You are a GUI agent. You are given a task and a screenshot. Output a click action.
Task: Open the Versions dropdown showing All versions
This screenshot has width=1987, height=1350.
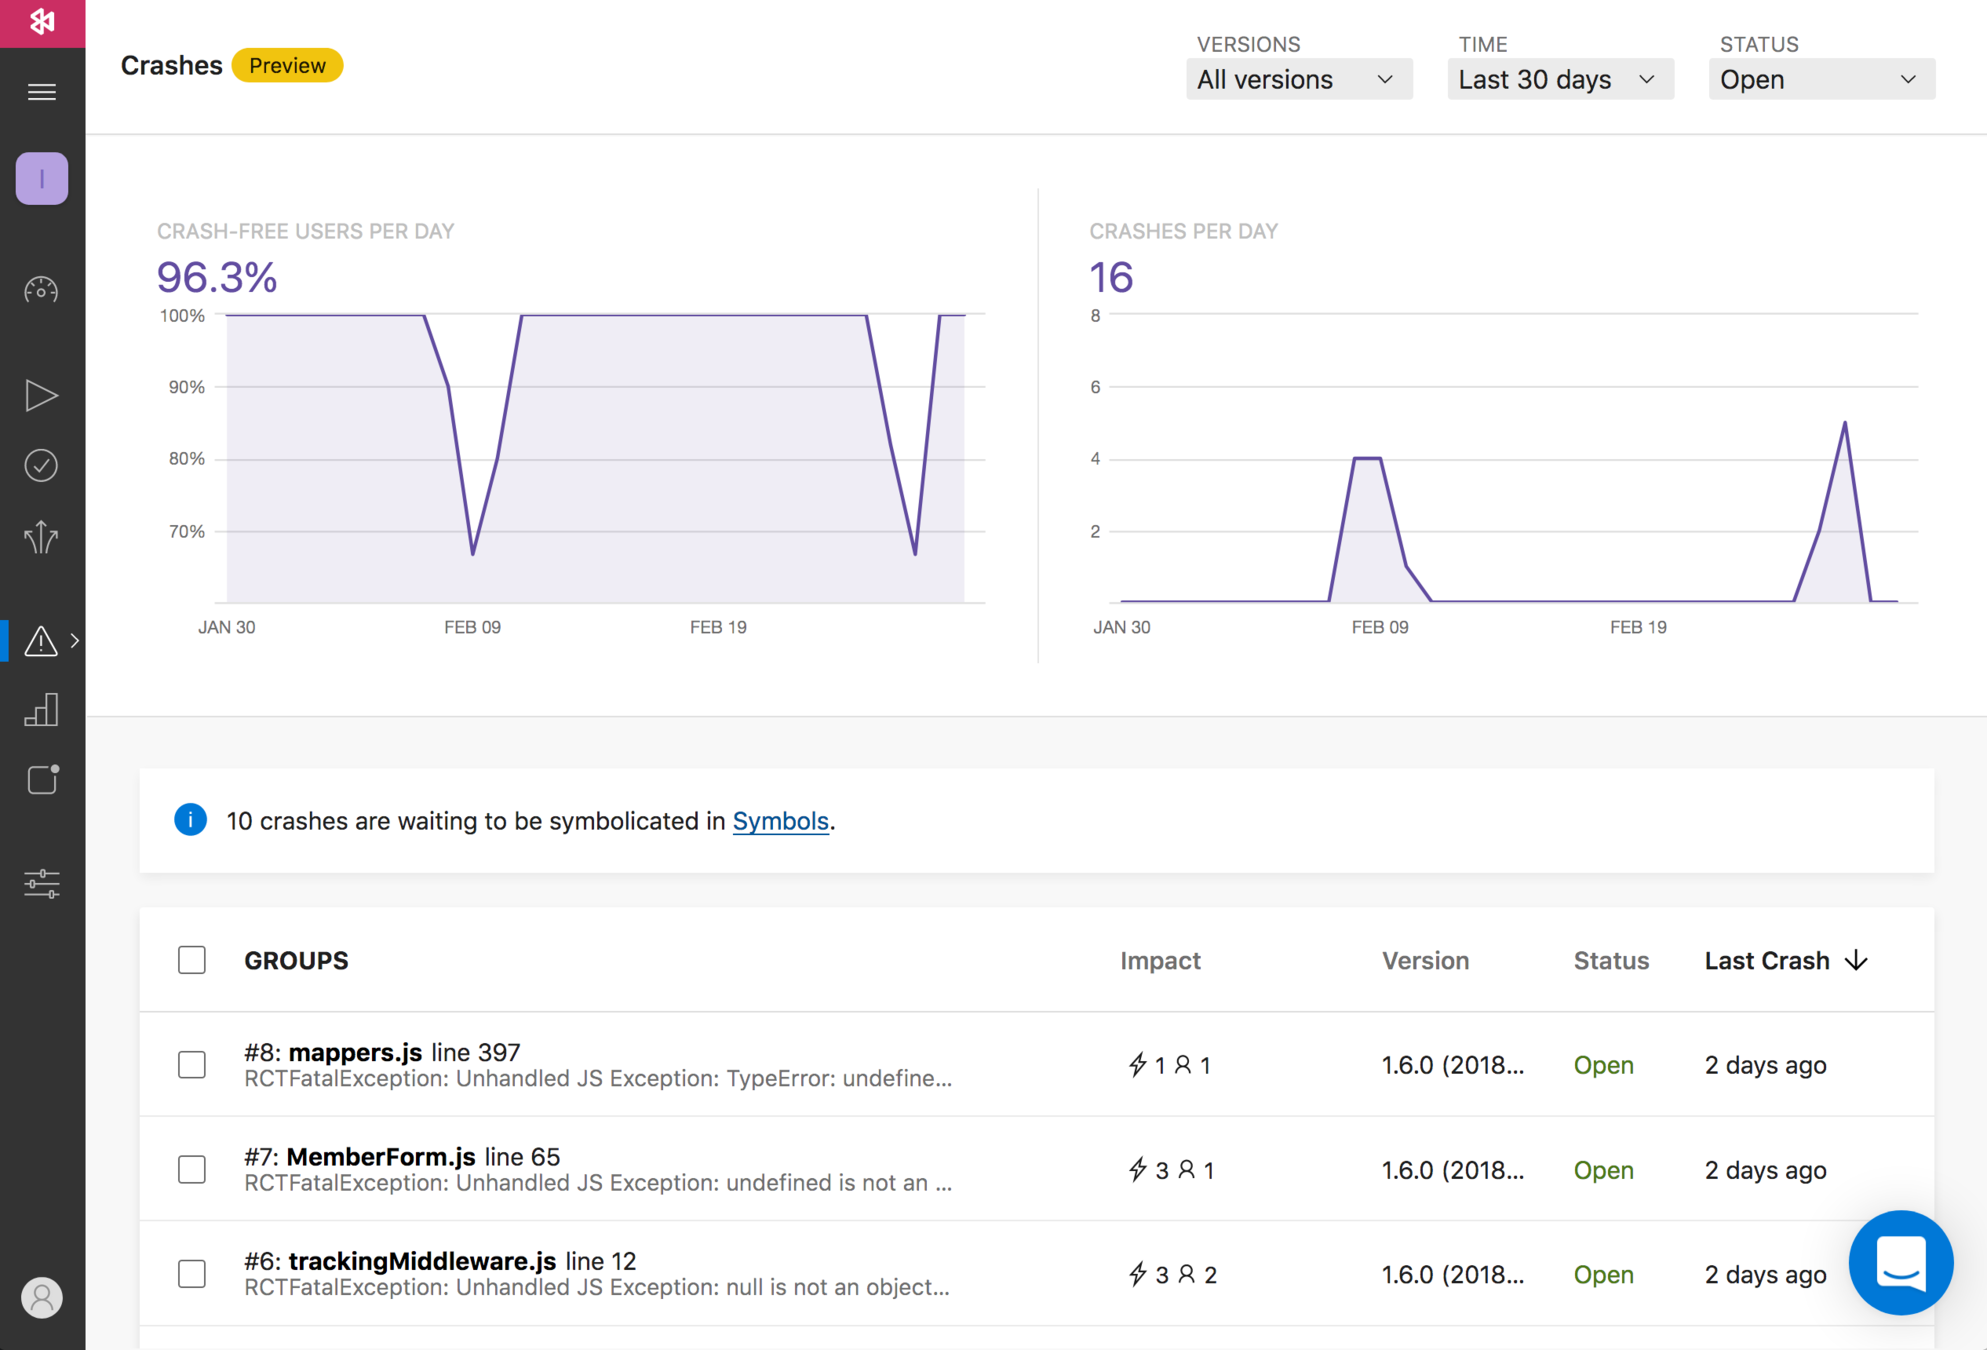point(1298,79)
